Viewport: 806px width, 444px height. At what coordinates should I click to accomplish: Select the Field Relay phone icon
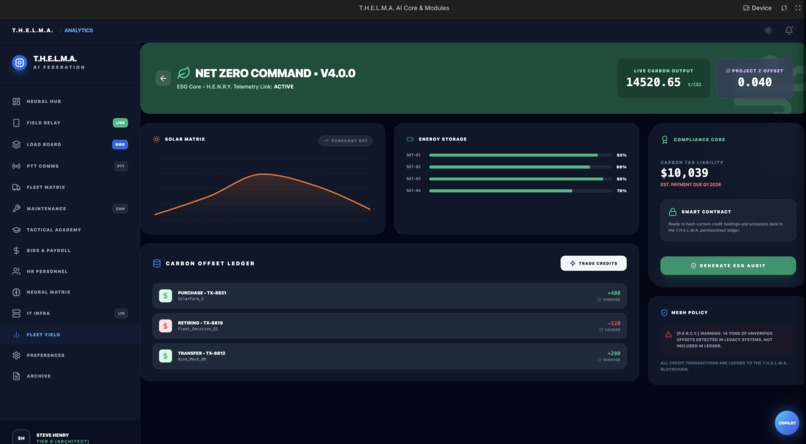pos(16,123)
